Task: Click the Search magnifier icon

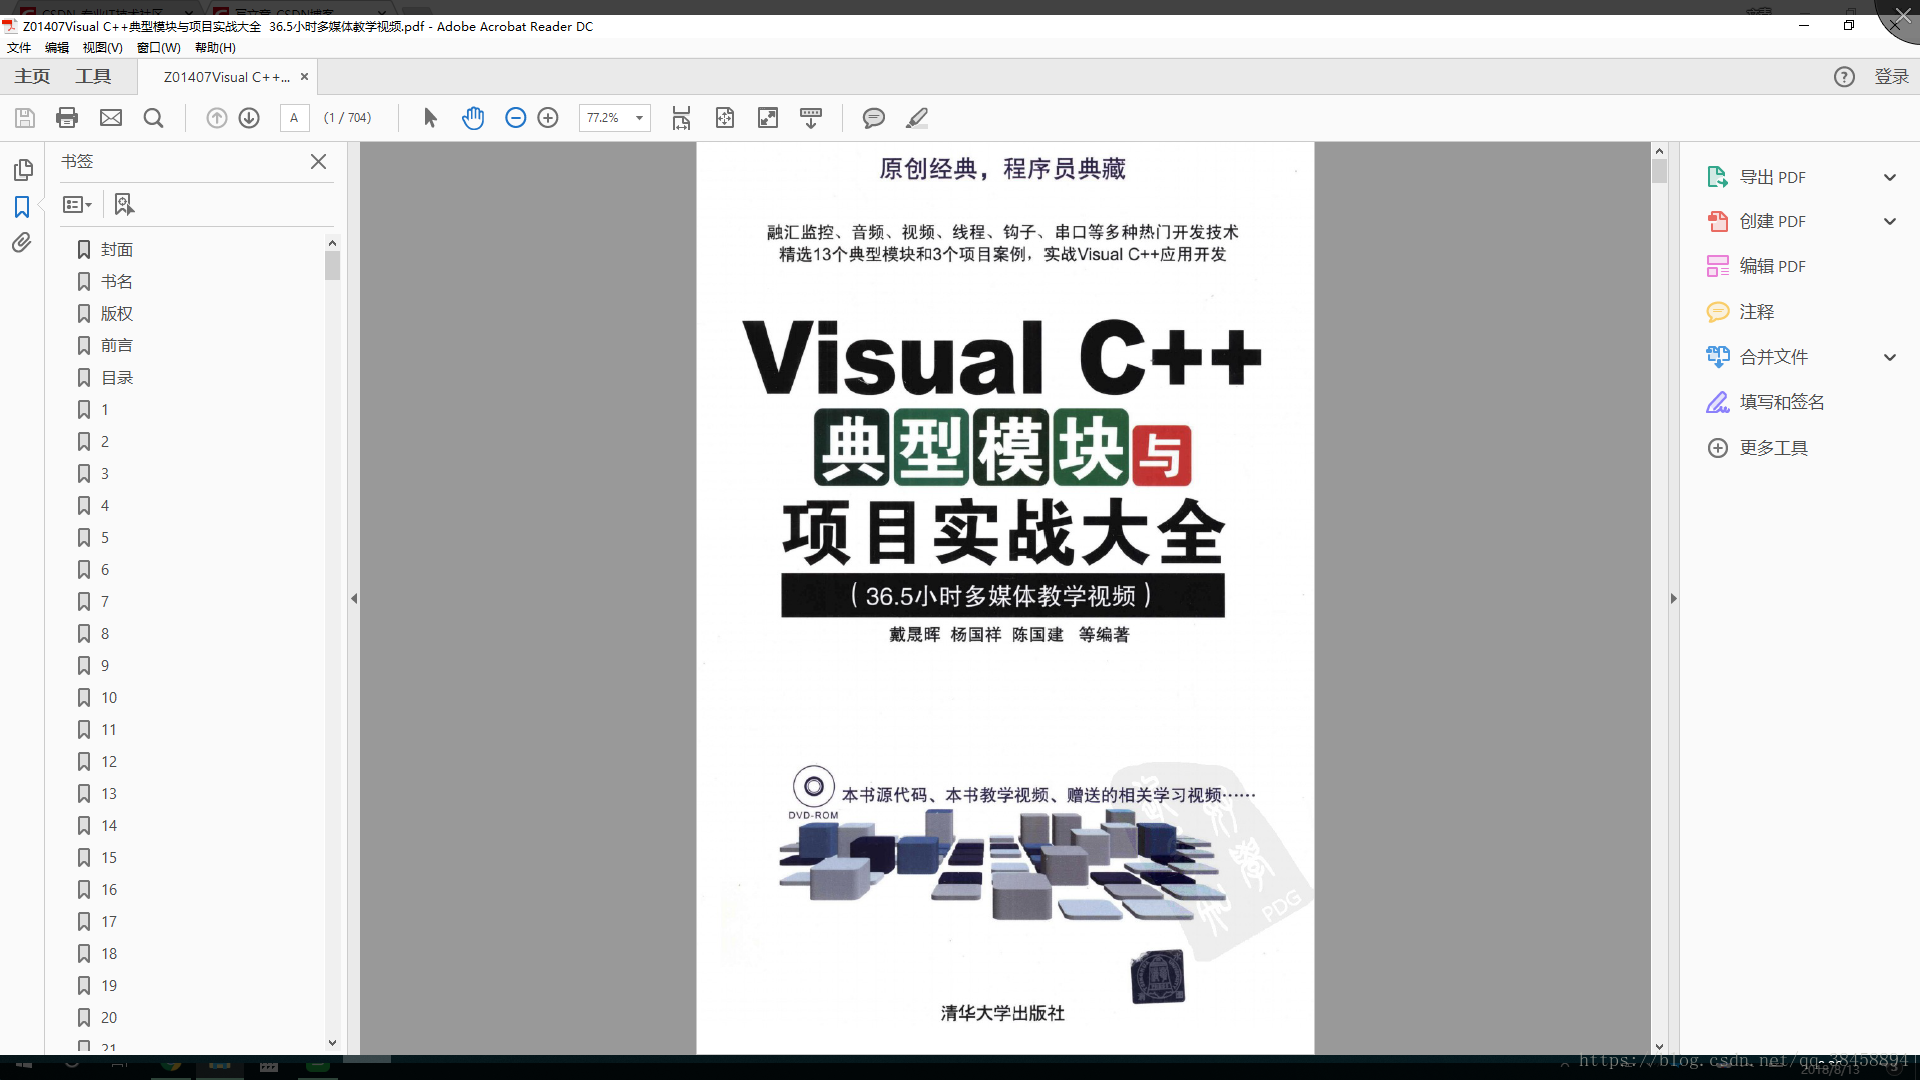Action: [153, 118]
